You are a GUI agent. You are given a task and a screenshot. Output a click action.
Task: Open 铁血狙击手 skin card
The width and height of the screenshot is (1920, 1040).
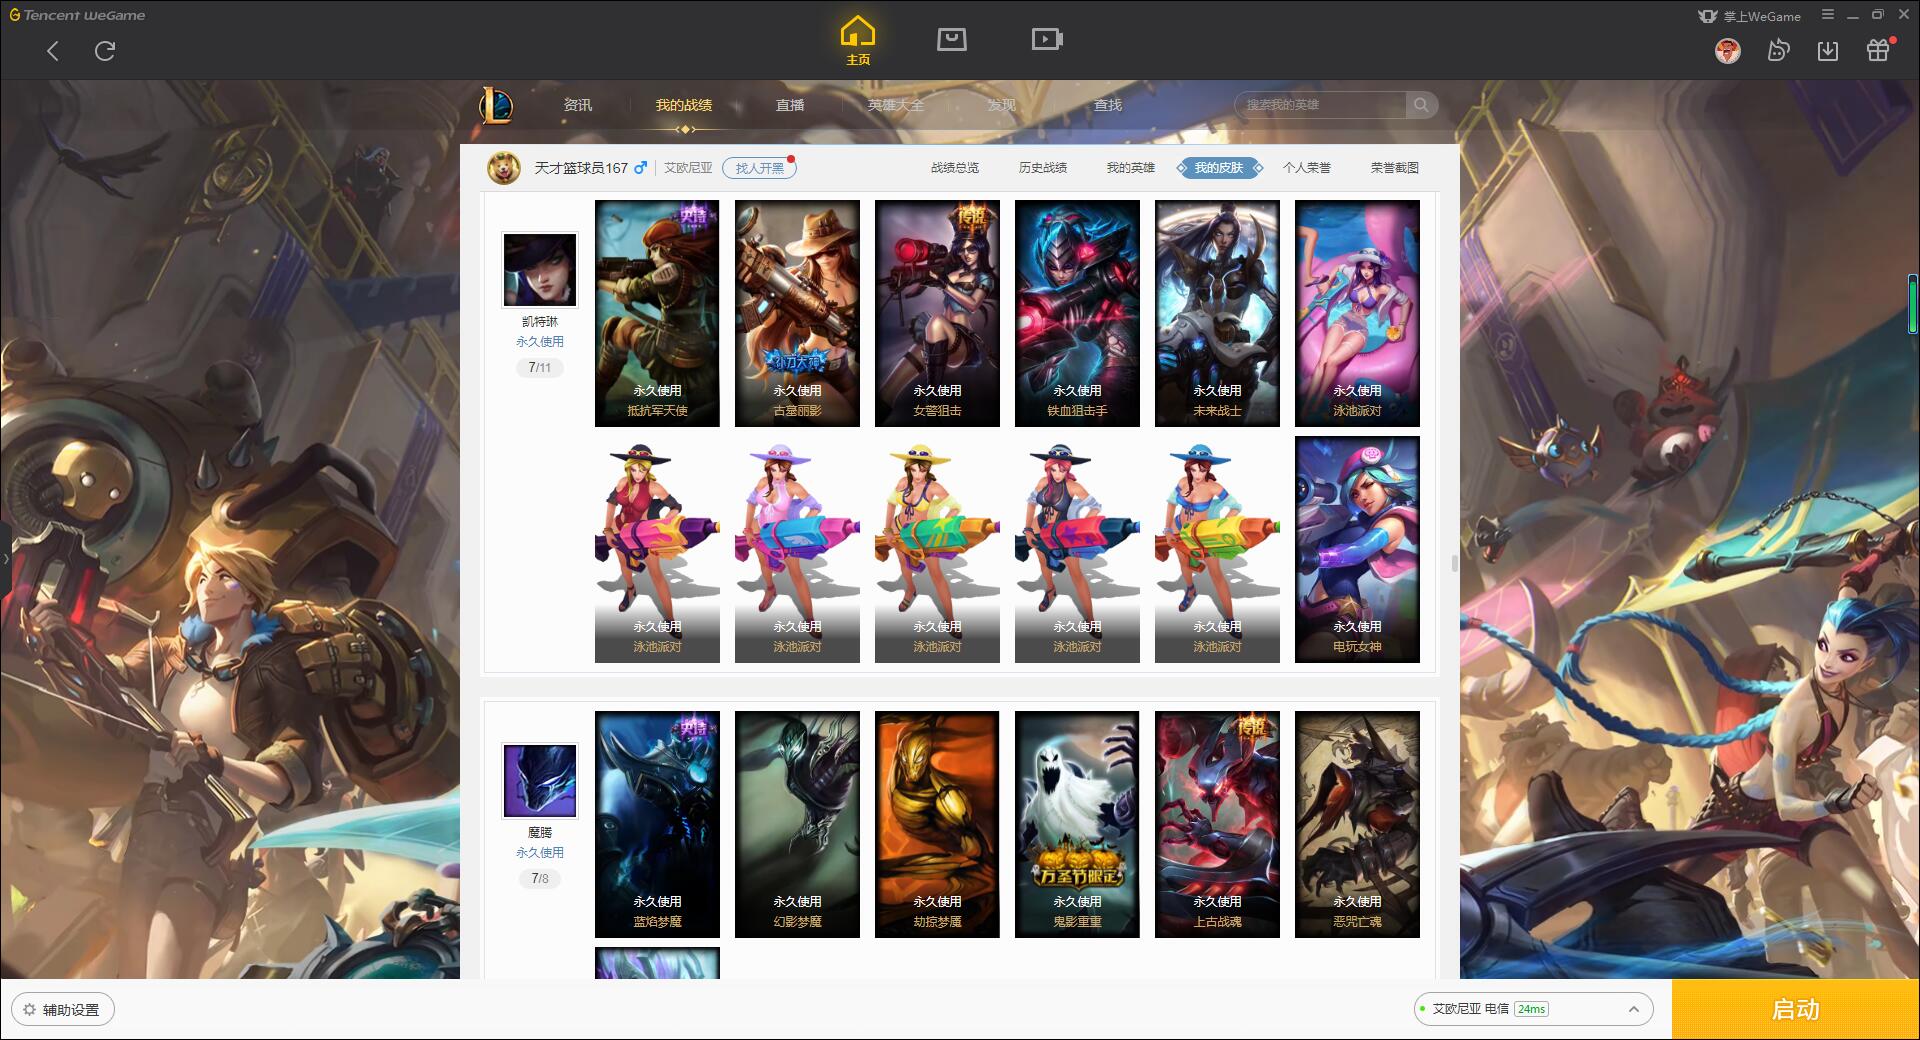pos(1077,313)
